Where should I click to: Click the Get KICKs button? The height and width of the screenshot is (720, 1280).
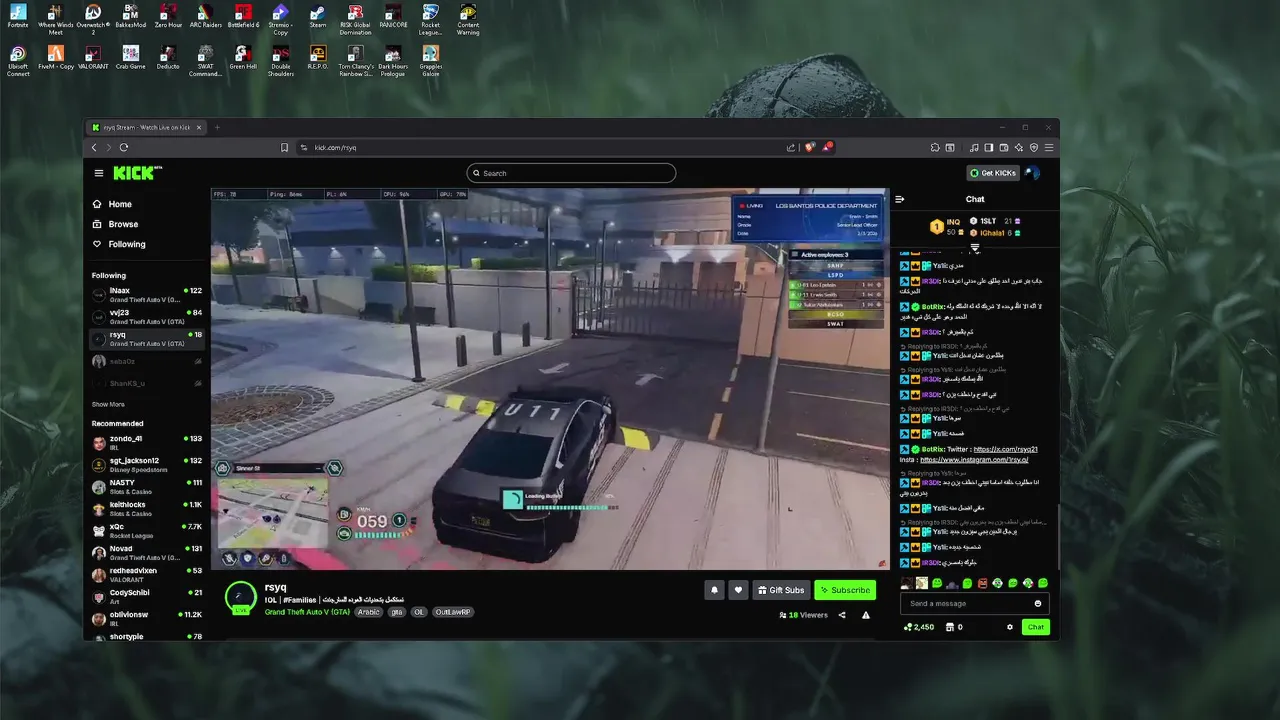point(993,173)
